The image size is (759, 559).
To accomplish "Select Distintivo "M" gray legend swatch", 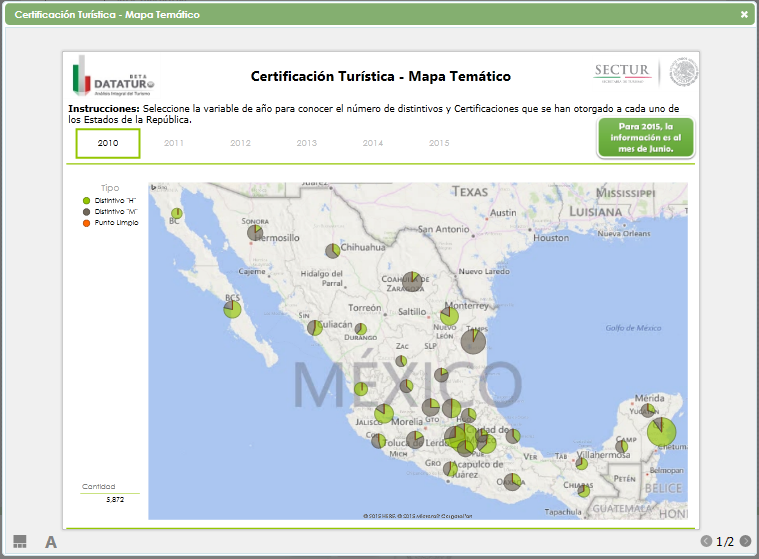I will point(87,212).
